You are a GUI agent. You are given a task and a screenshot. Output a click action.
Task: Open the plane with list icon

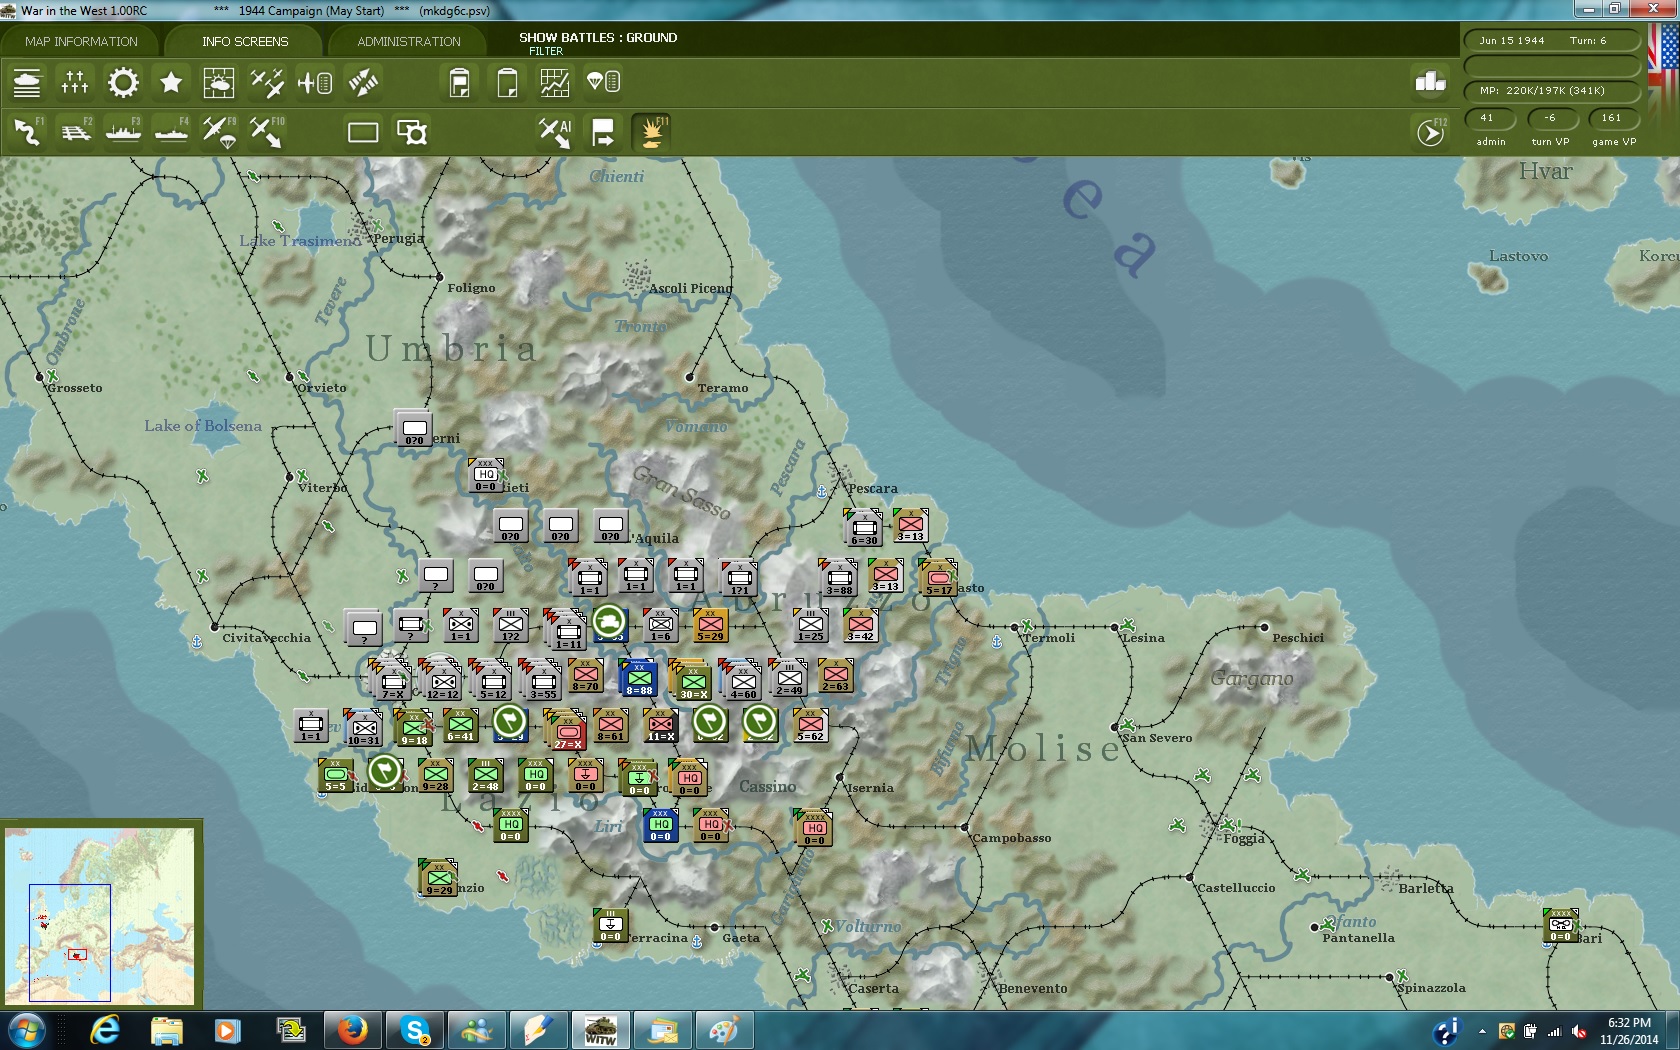[315, 82]
